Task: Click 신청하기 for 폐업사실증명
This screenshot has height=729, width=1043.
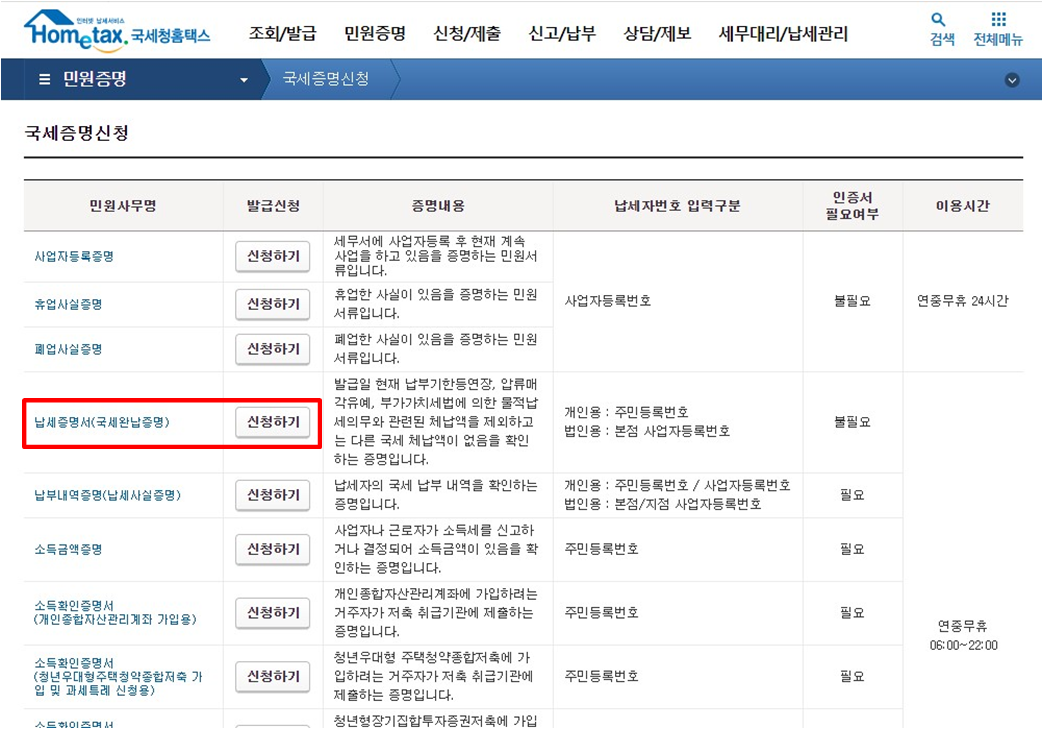Action: [275, 348]
